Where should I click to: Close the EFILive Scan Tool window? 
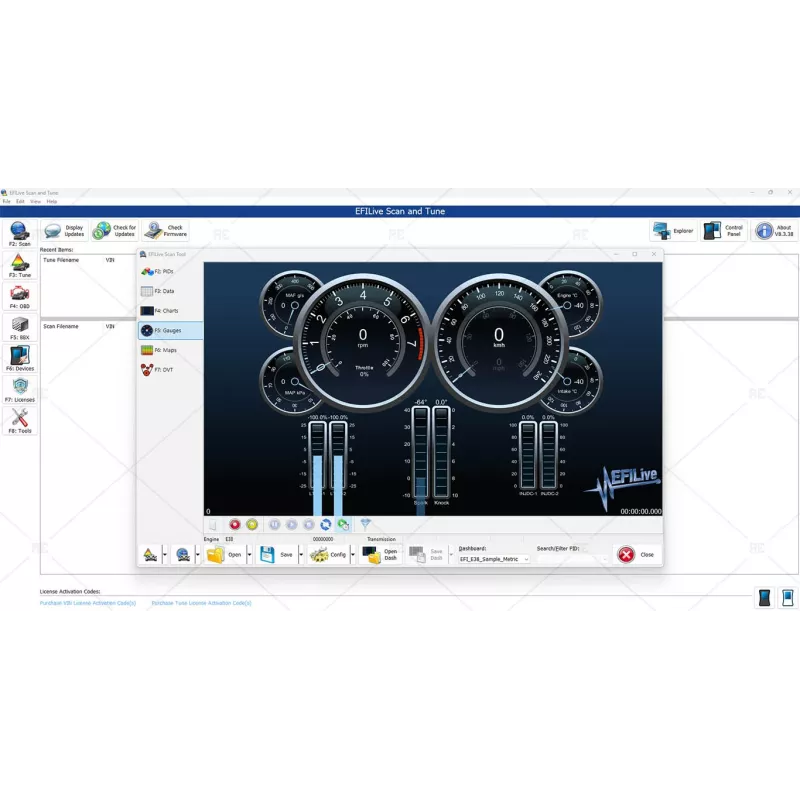click(655, 254)
